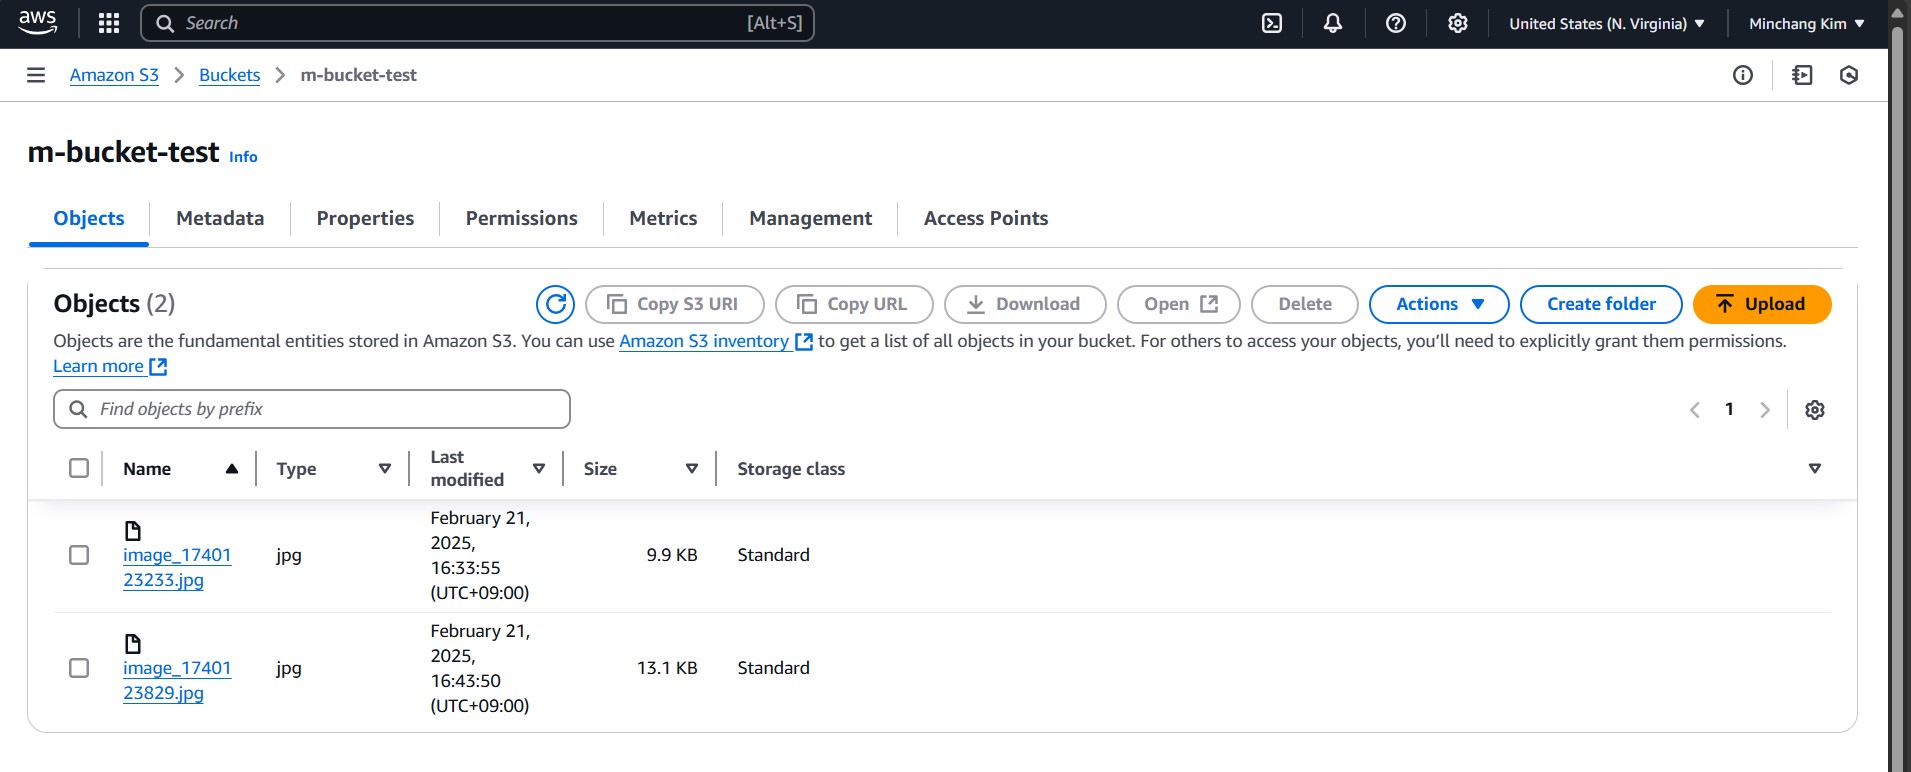This screenshot has height=772, width=1911.
Task: Switch to the Access Points tab
Action: [x=986, y=218]
